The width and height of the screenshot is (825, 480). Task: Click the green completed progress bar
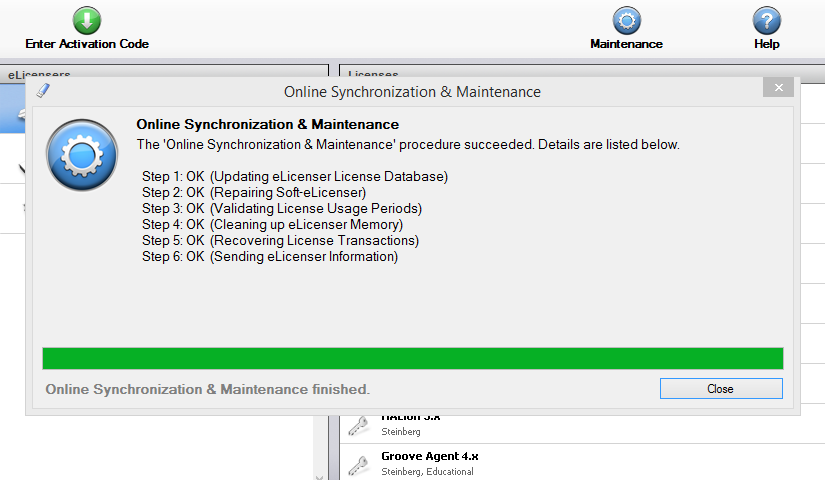coord(412,358)
